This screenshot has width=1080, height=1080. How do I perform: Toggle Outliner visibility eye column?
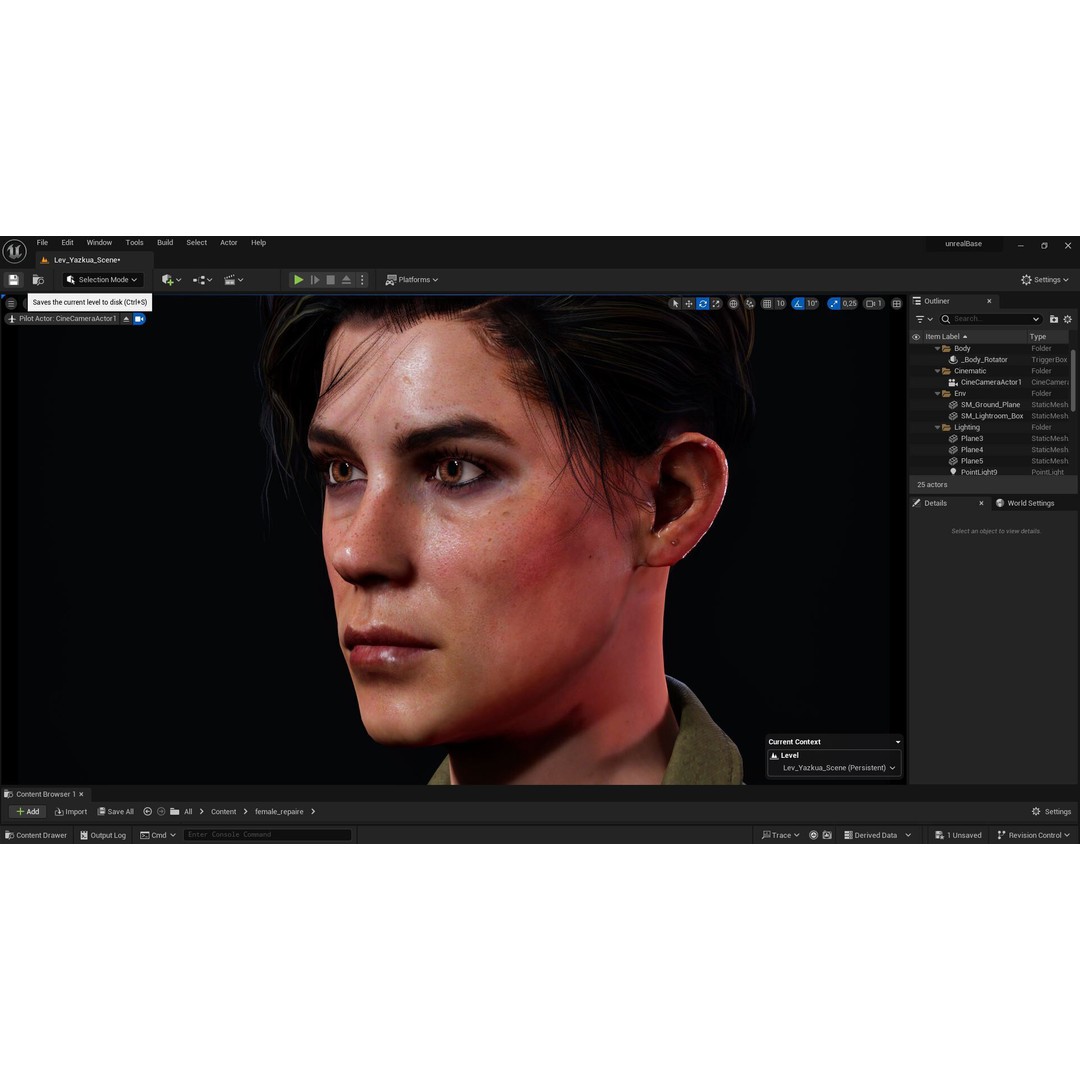click(x=916, y=337)
